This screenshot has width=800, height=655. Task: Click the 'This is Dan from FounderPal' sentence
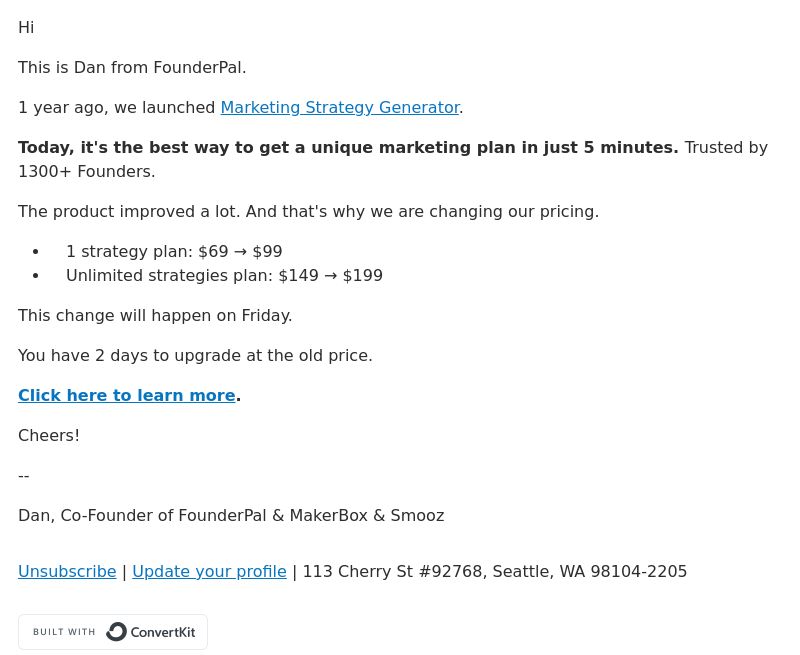[132, 67]
